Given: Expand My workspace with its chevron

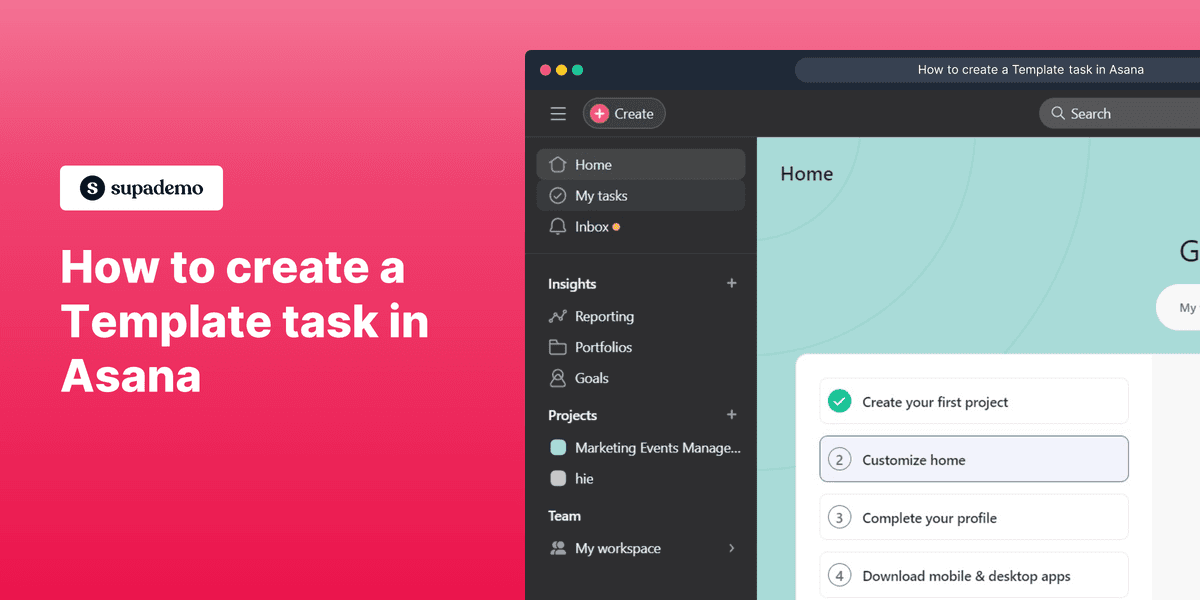Looking at the screenshot, I should pyautogui.click(x=731, y=548).
